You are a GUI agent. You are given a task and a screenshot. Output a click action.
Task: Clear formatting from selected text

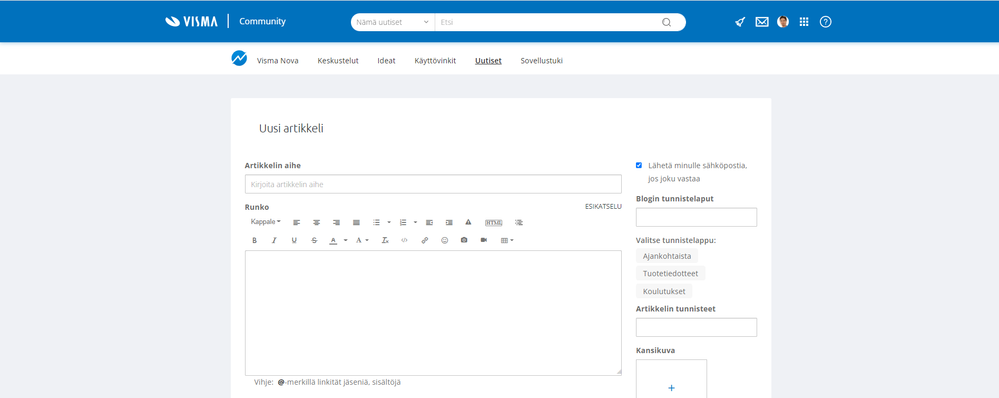coord(385,240)
